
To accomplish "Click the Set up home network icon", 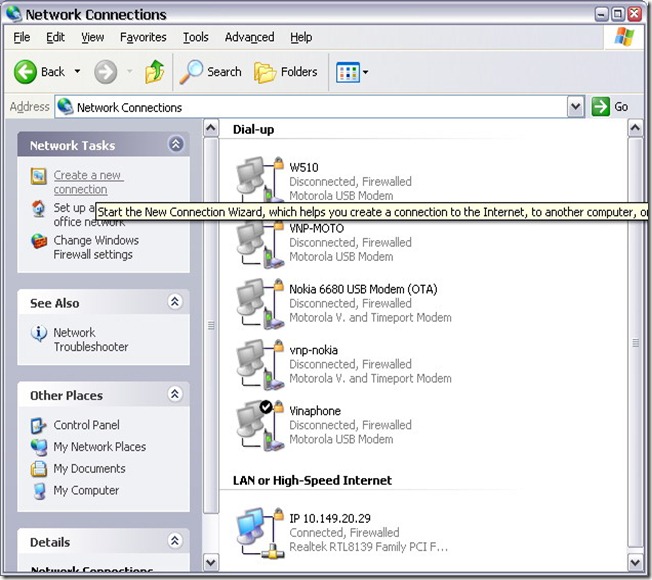I will click(x=38, y=208).
